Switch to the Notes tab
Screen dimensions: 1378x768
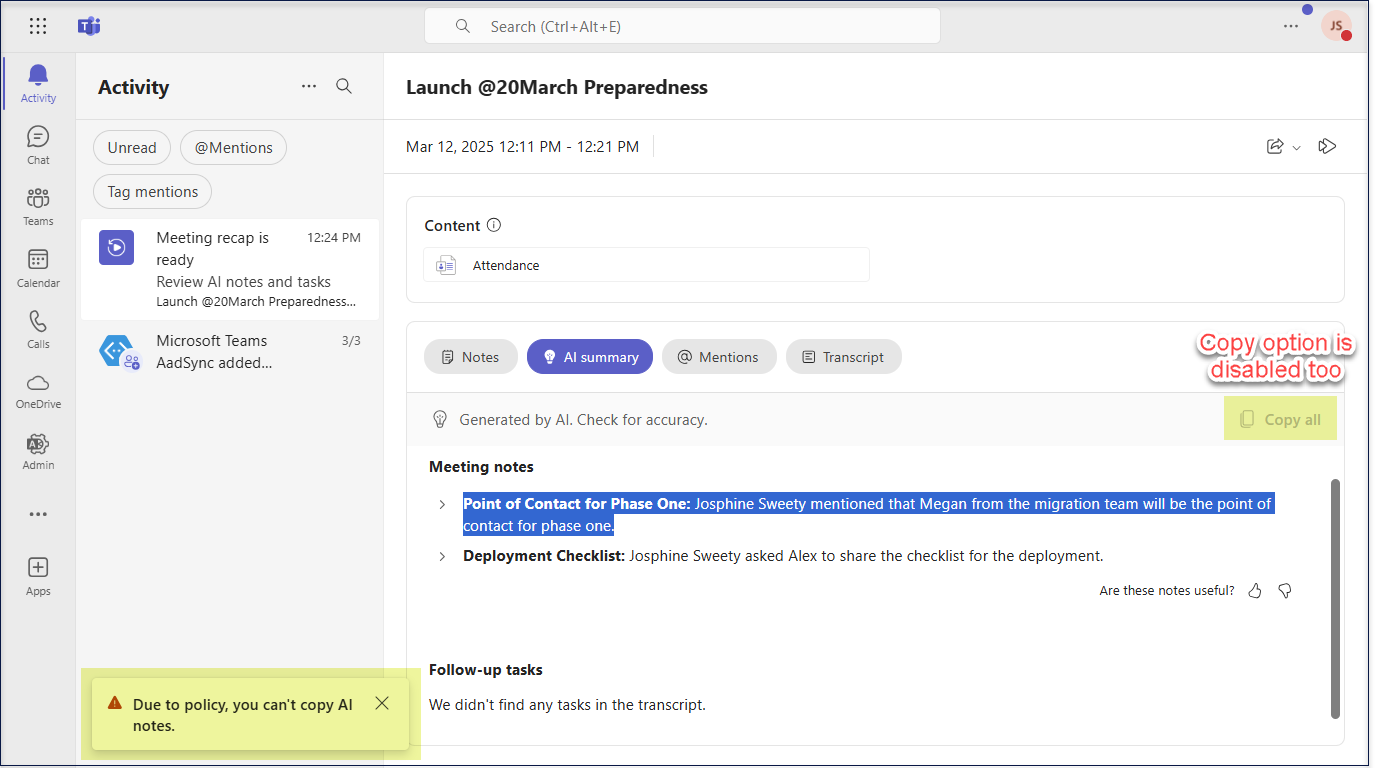(470, 357)
